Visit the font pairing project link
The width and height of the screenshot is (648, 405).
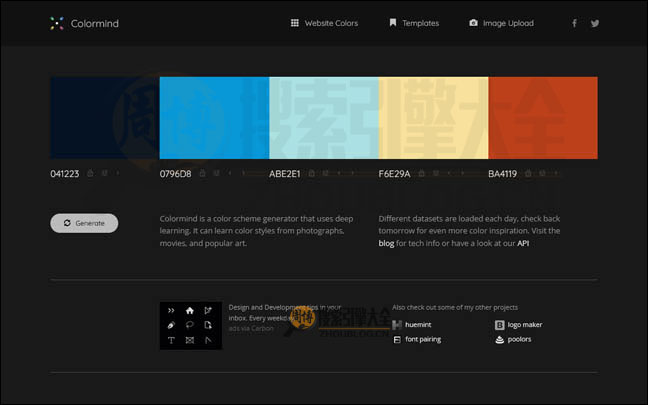coord(423,339)
